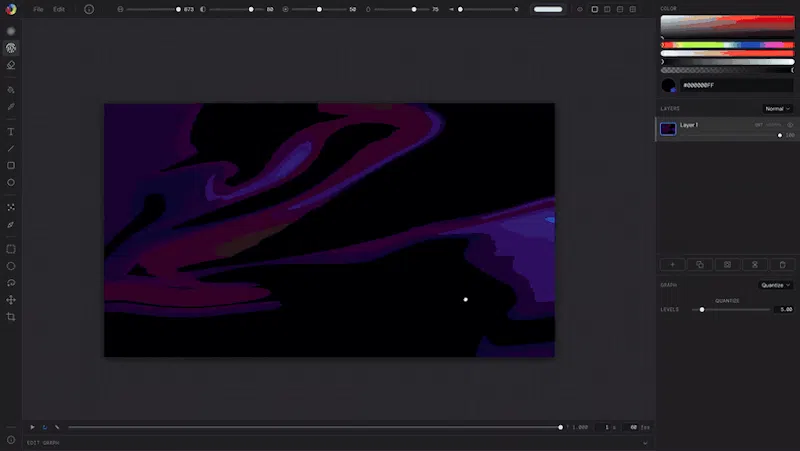
Task: Open the Normal blend mode dropdown
Action: [x=778, y=109]
